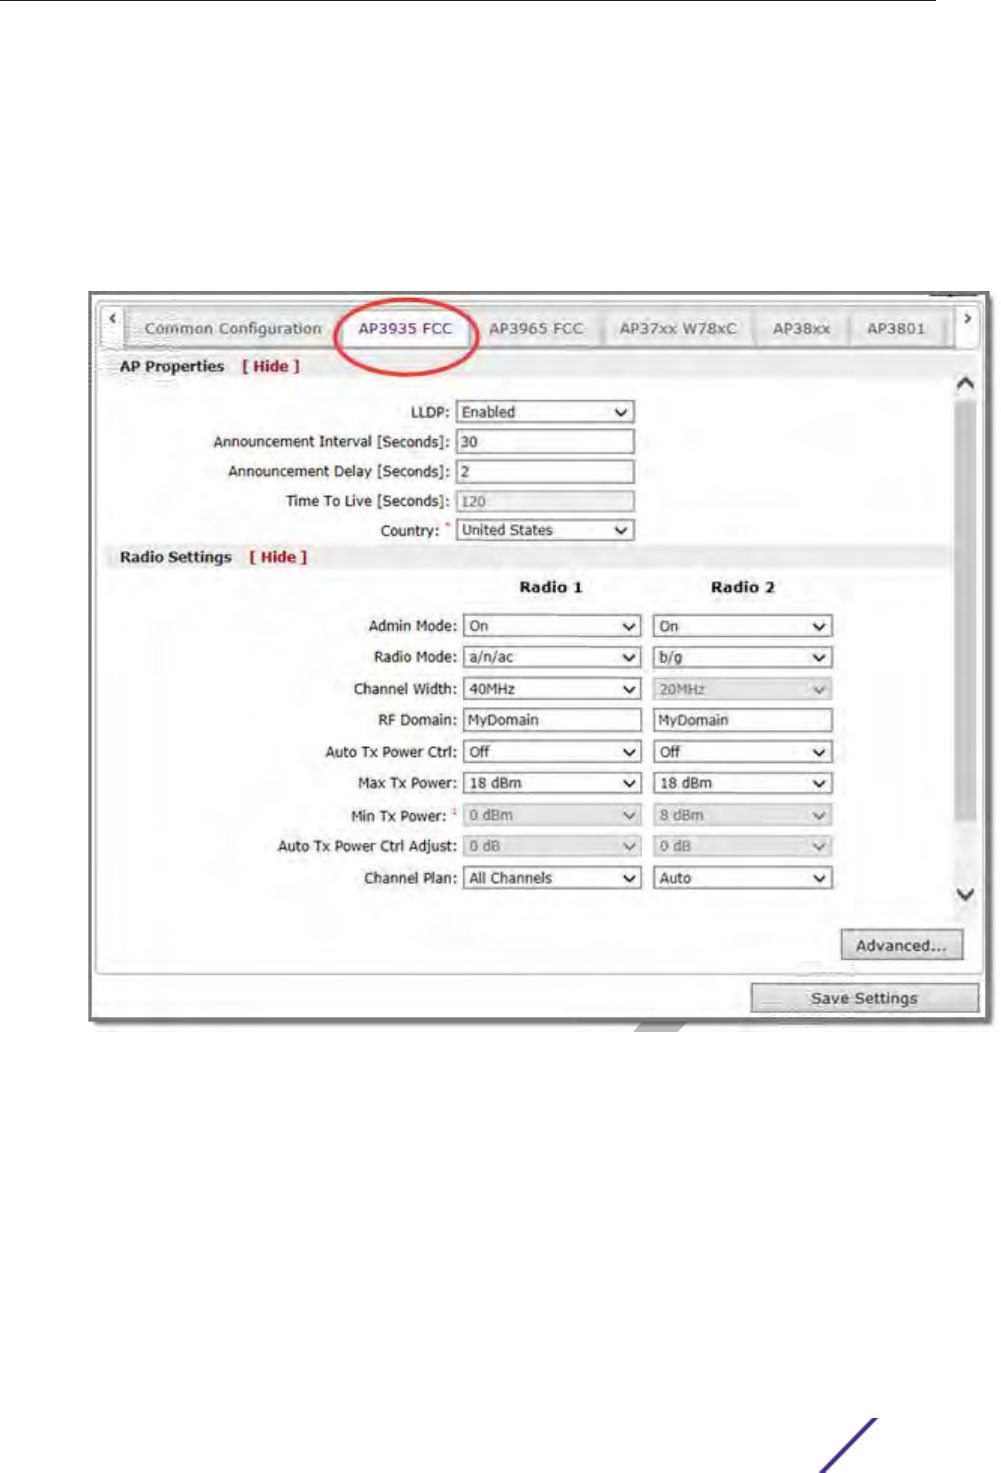Select the AP3965 FCC tab
Screen dimensions: 1001x1473
coord(536,328)
